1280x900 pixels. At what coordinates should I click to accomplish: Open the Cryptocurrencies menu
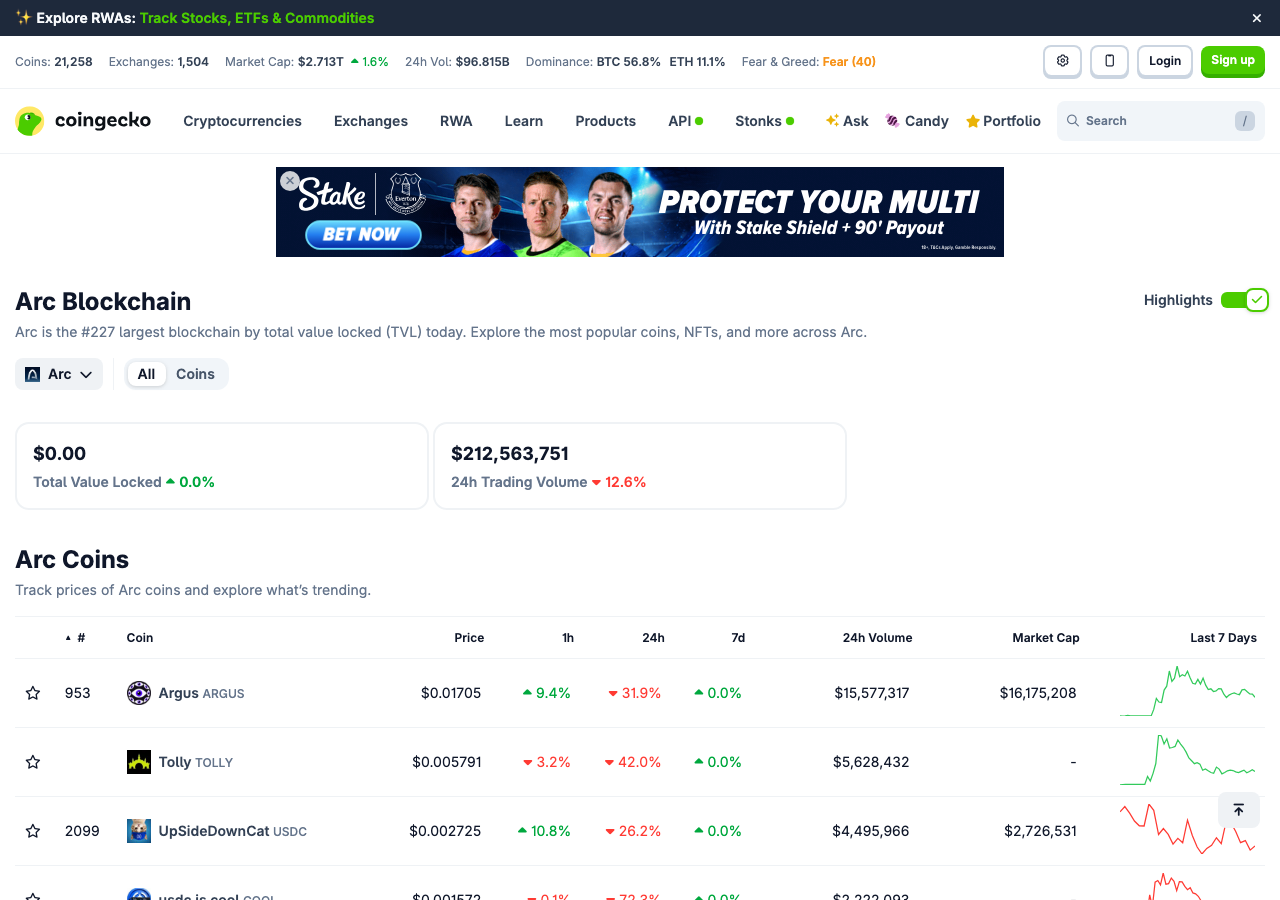[x=242, y=121]
